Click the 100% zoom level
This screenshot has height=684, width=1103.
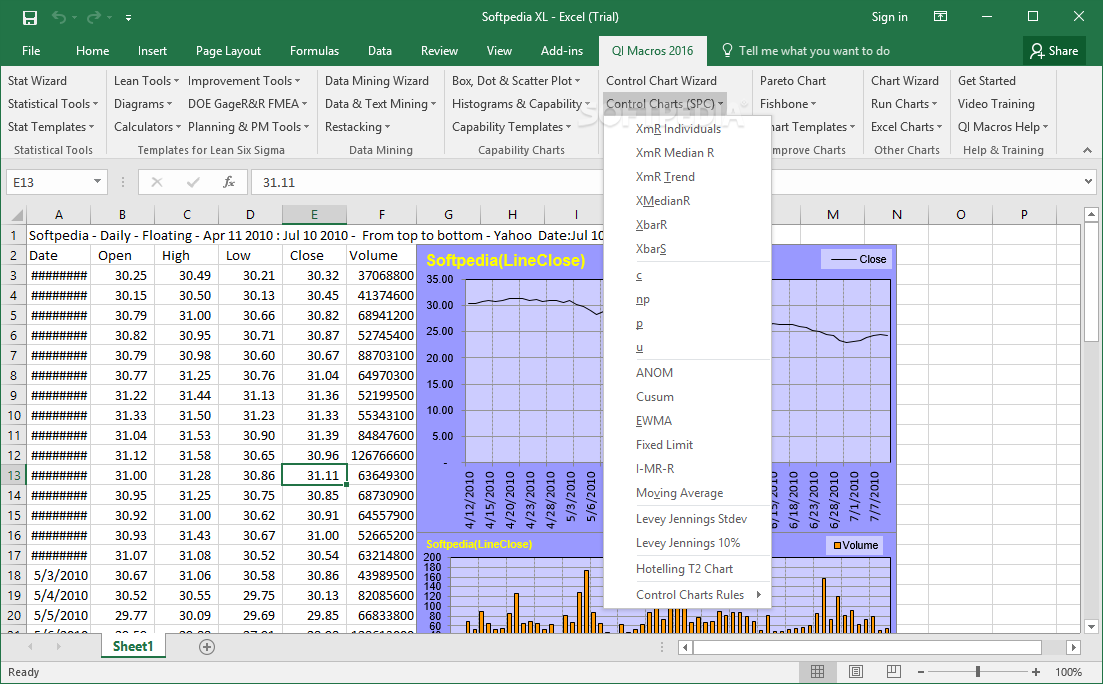tap(1069, 672)
